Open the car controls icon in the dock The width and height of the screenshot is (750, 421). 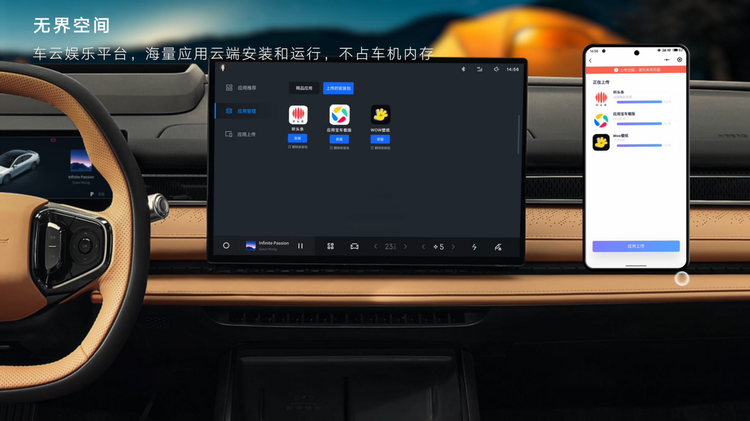click(354, 246)
